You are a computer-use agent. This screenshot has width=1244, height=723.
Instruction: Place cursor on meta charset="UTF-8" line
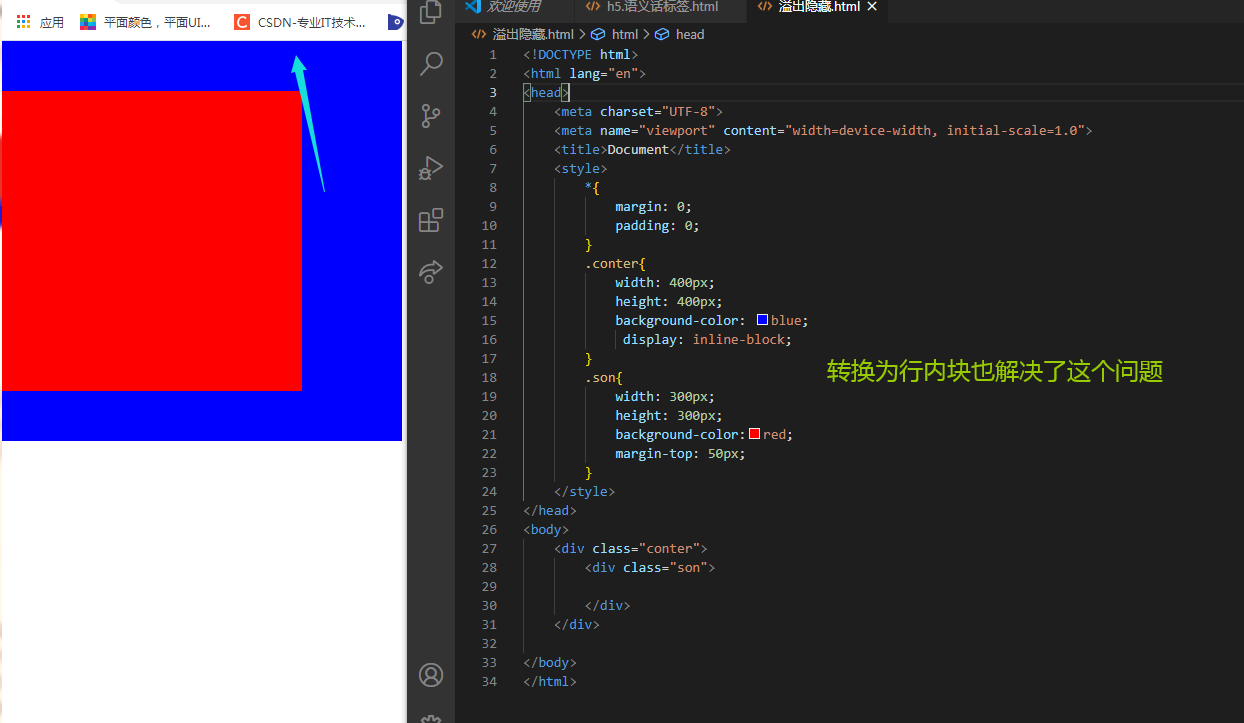(x=638, y=111)
